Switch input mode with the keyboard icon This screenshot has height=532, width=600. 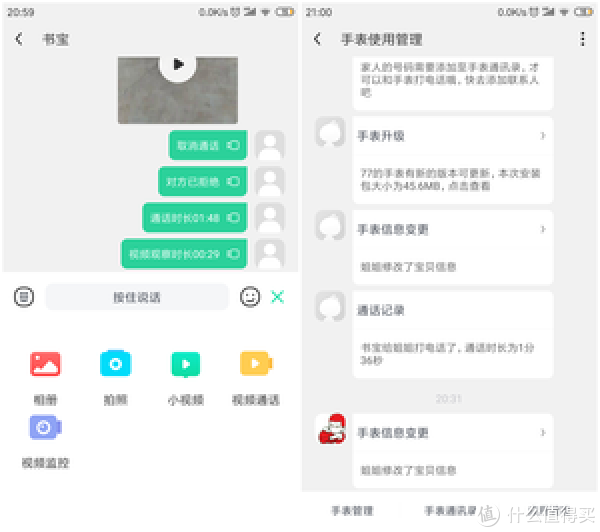click(x=24, y=297)
